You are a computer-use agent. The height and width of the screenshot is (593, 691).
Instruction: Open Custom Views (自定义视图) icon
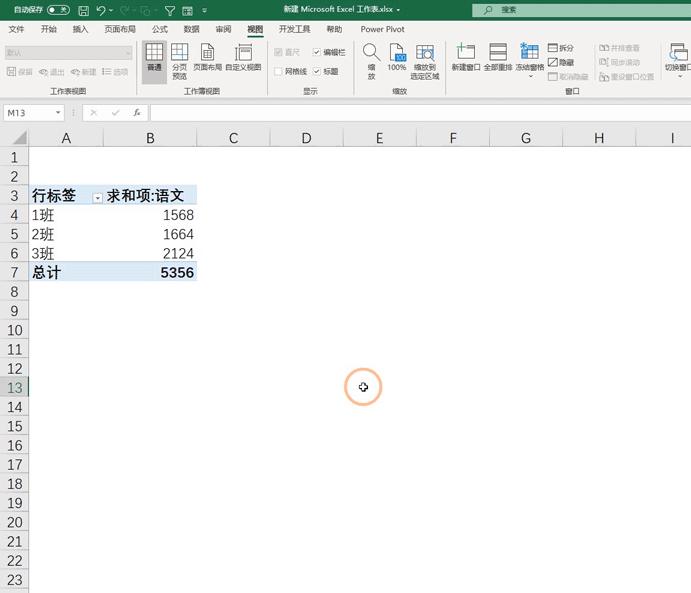pos(243,57)
